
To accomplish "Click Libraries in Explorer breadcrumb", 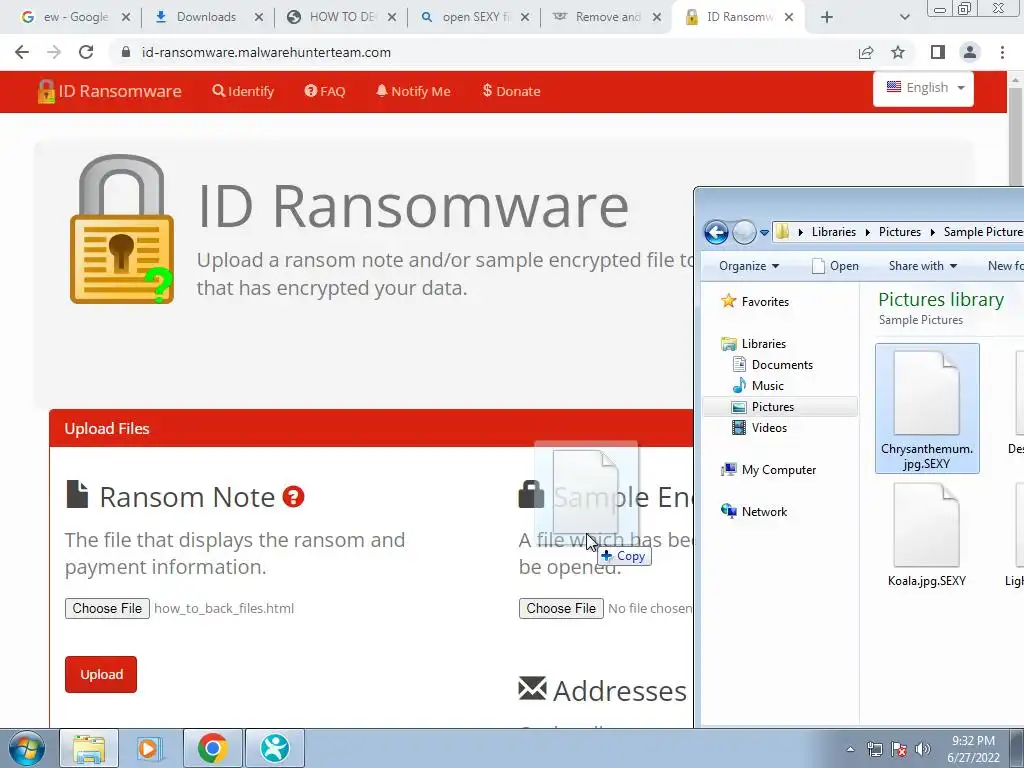I will 833,232.
